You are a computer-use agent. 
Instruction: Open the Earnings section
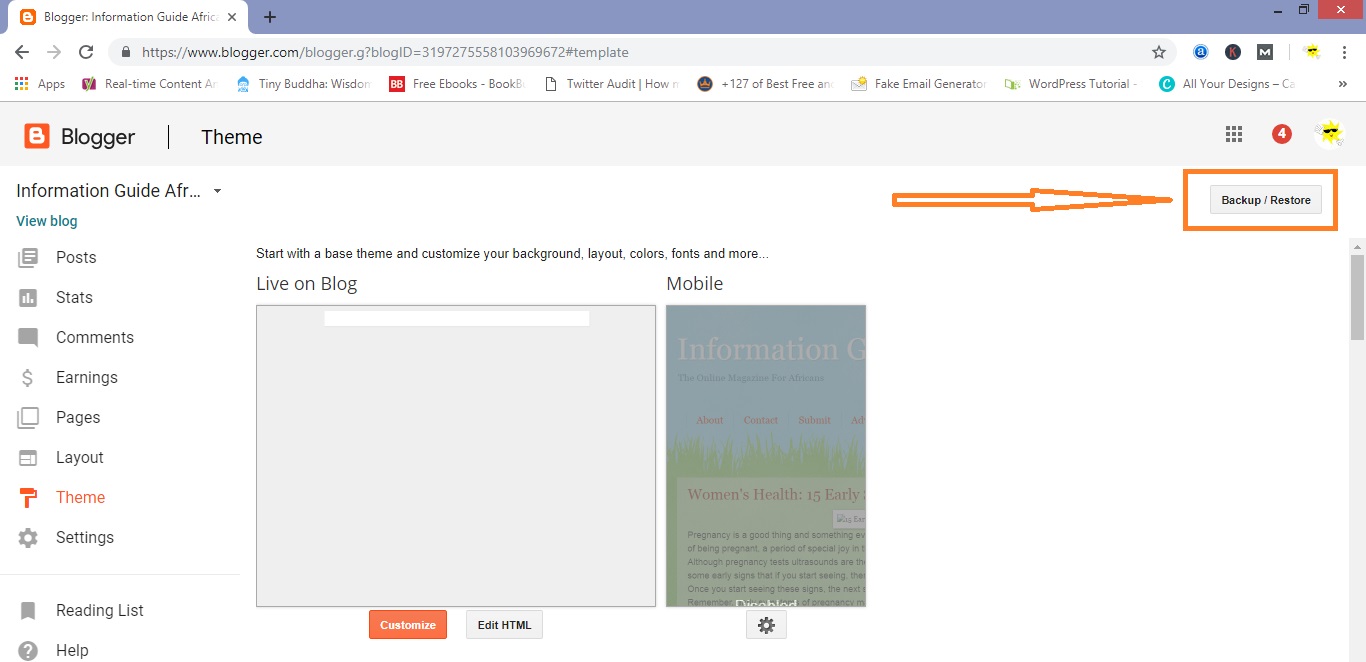[x=87, y=378]
